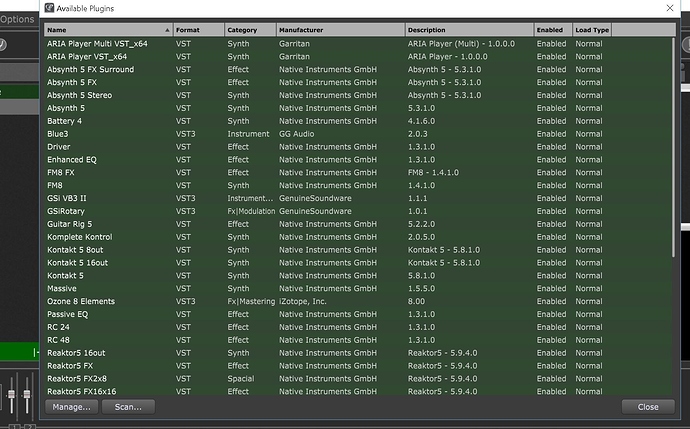690x429 pixels.
Task: Click the 8.00 version description
Action: pos(416,301)
